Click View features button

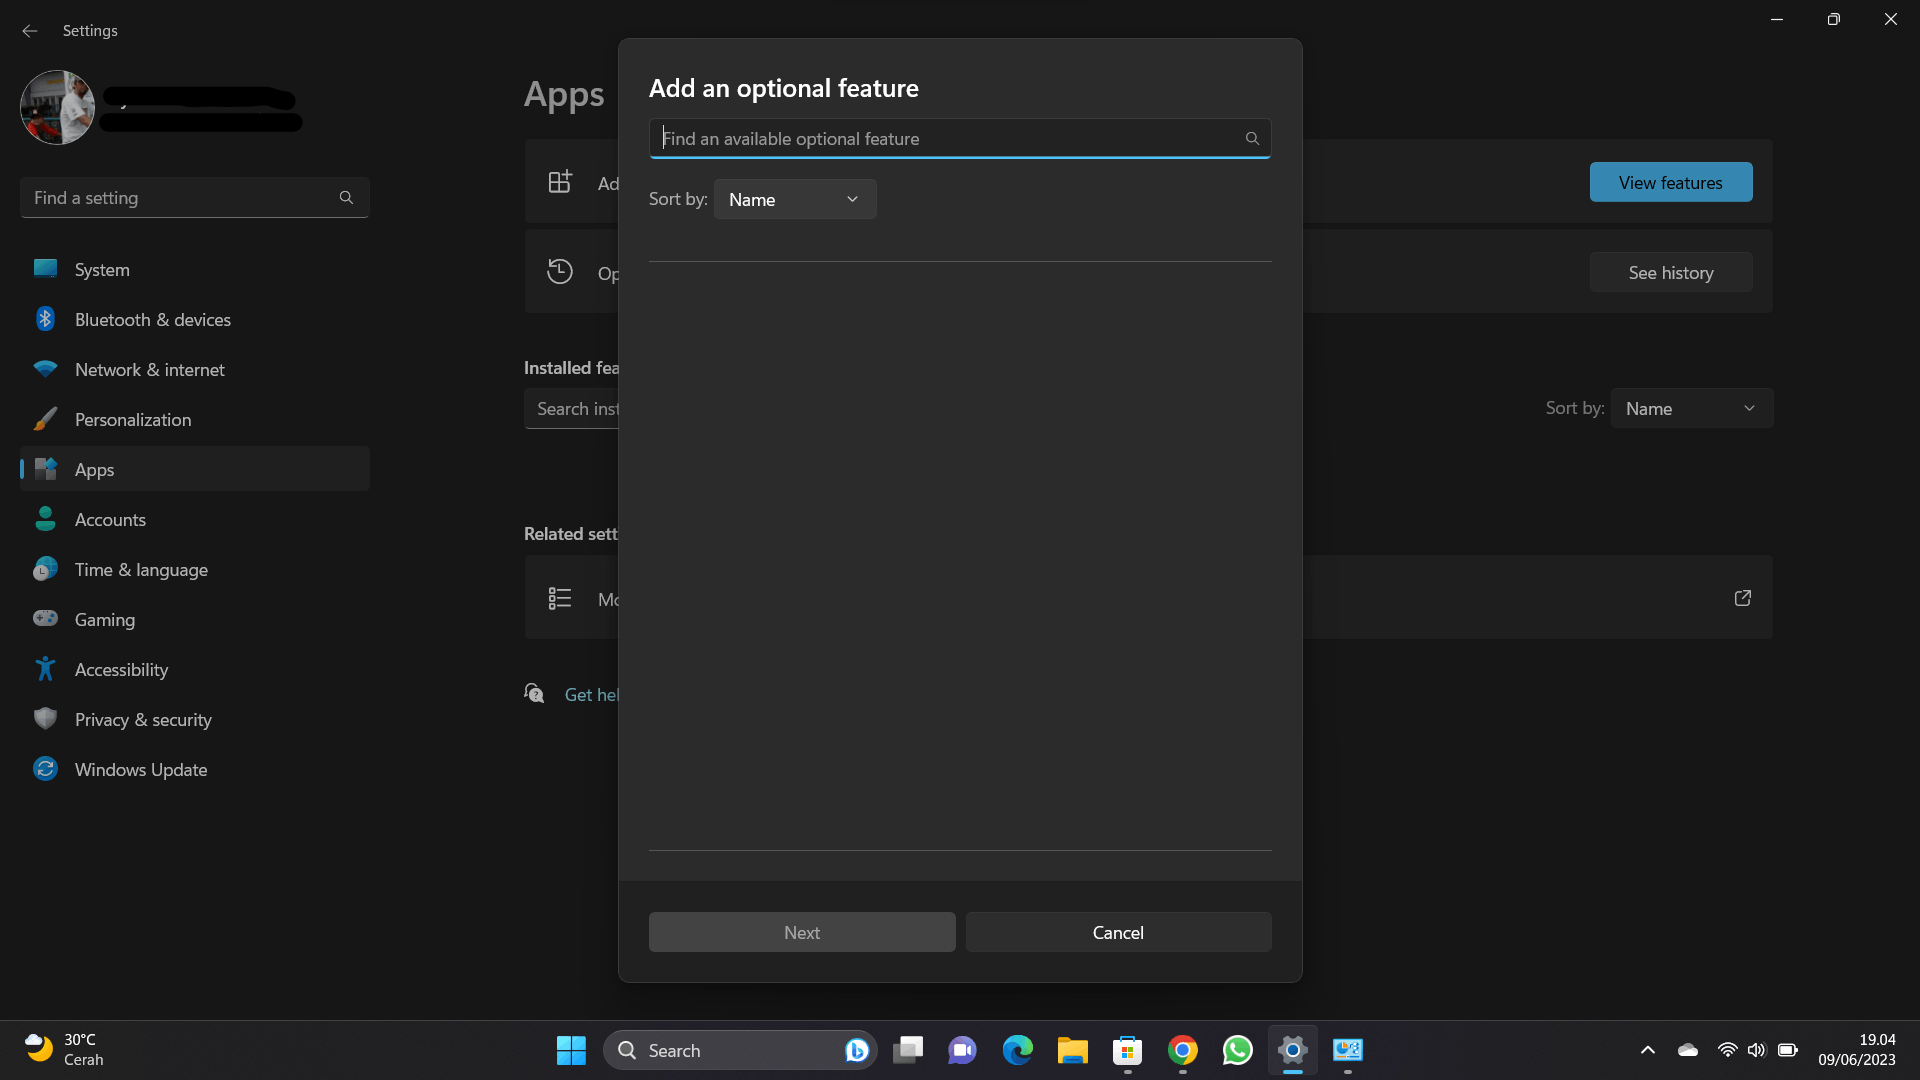[1669, 182]
